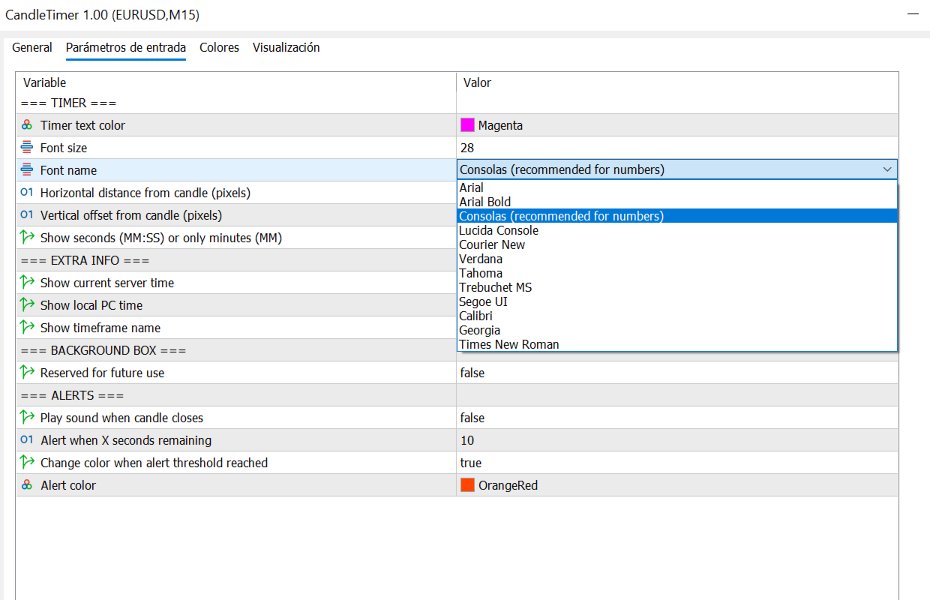The image size is (930, 600).
Task: Select the Show seconds (MM:SS) or only minutes label
Action: (161, 238)
